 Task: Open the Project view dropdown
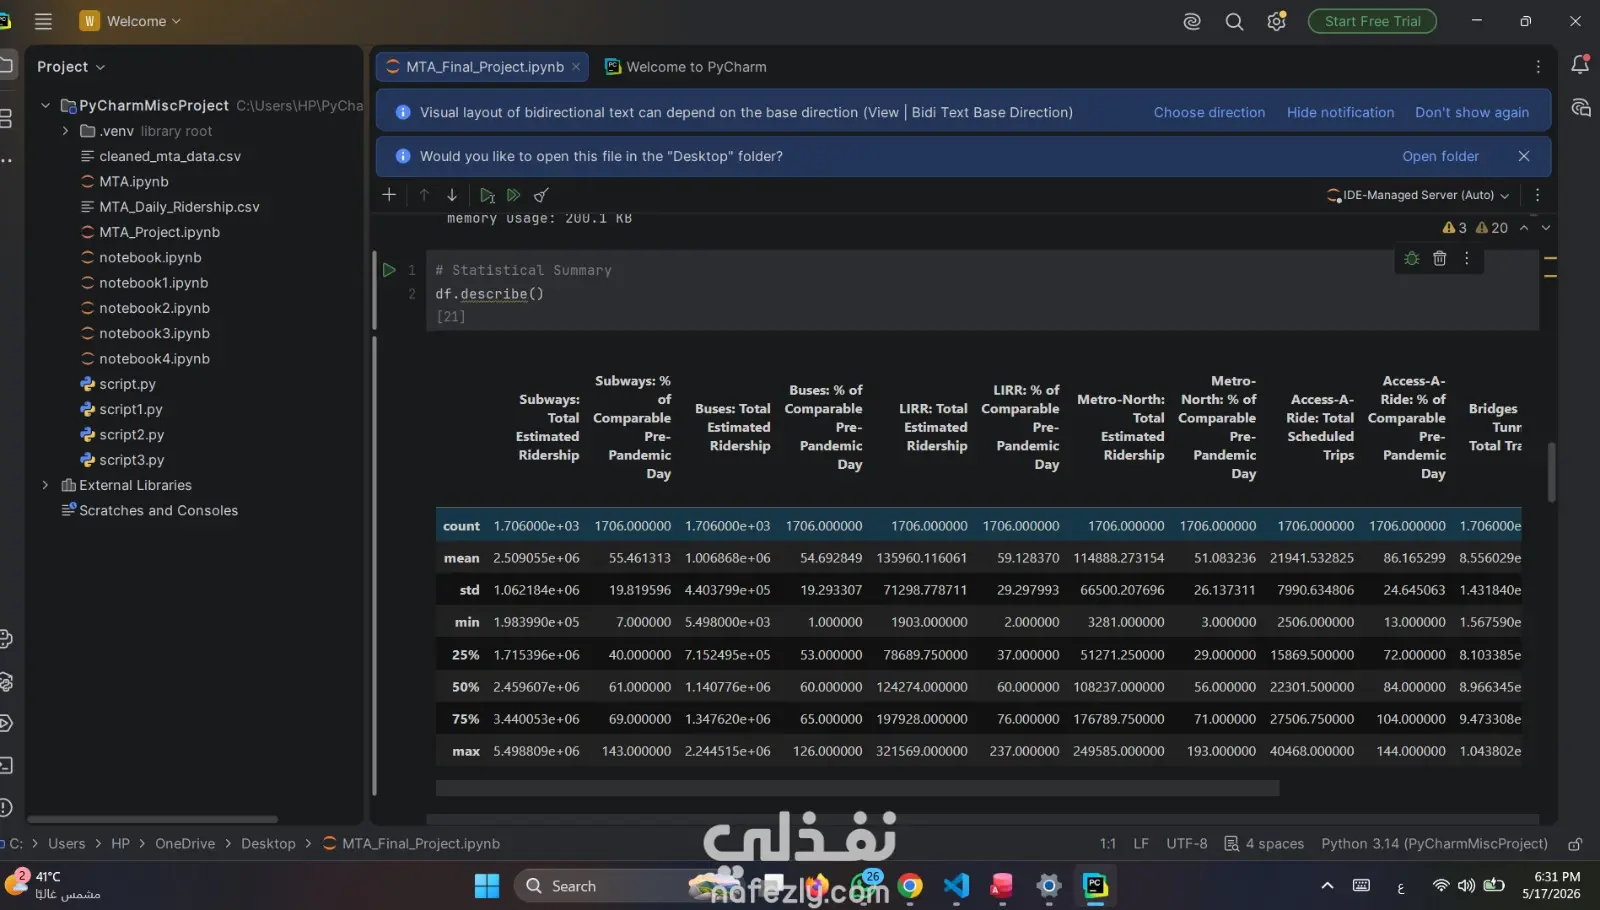[71, 67]
